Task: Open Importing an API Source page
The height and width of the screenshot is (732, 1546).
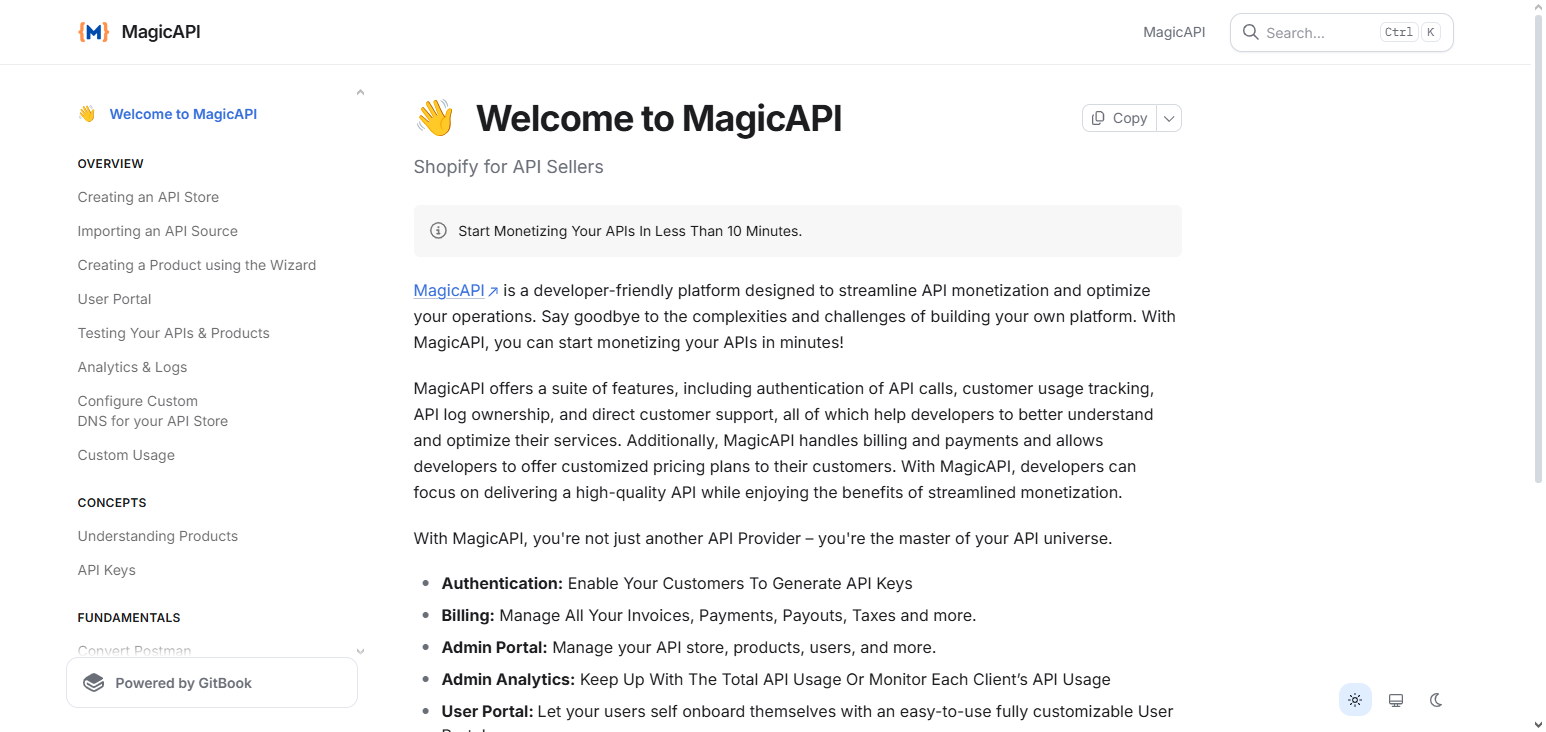Action: point(158,231)
